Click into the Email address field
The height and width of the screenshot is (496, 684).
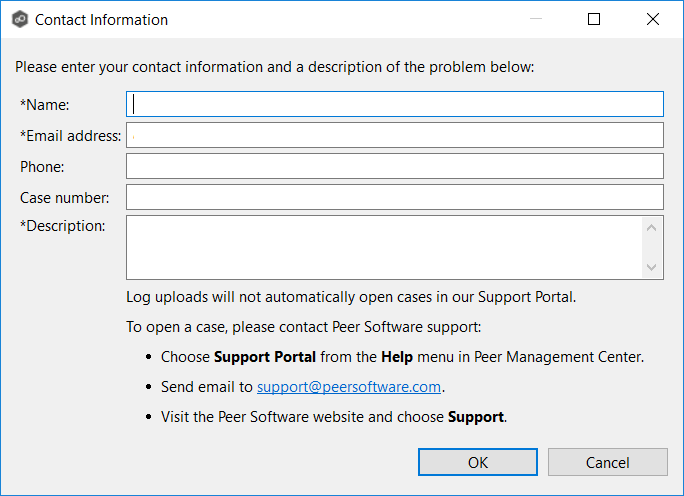[394, 135]
